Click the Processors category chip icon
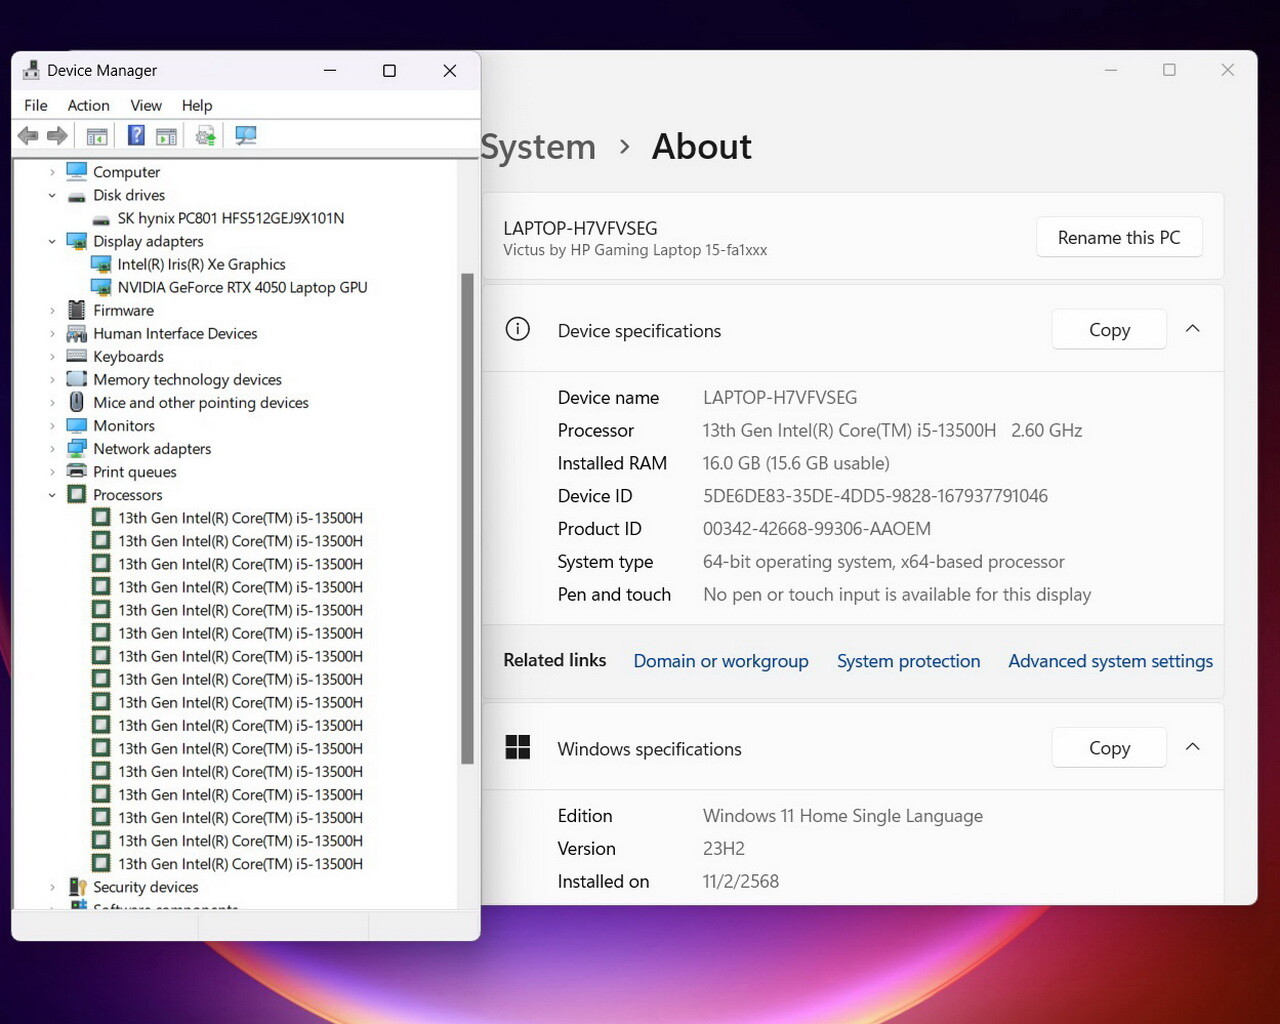This screenshot has width=1280, height=1024. click(77, 494)
